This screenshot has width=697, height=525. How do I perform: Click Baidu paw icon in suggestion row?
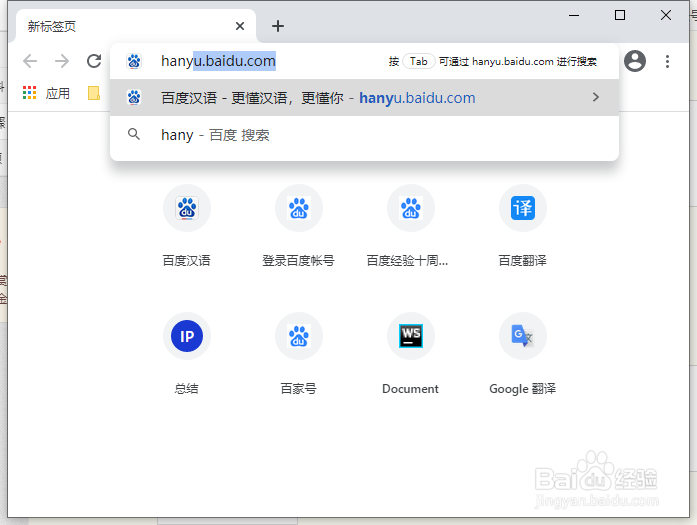134,97
